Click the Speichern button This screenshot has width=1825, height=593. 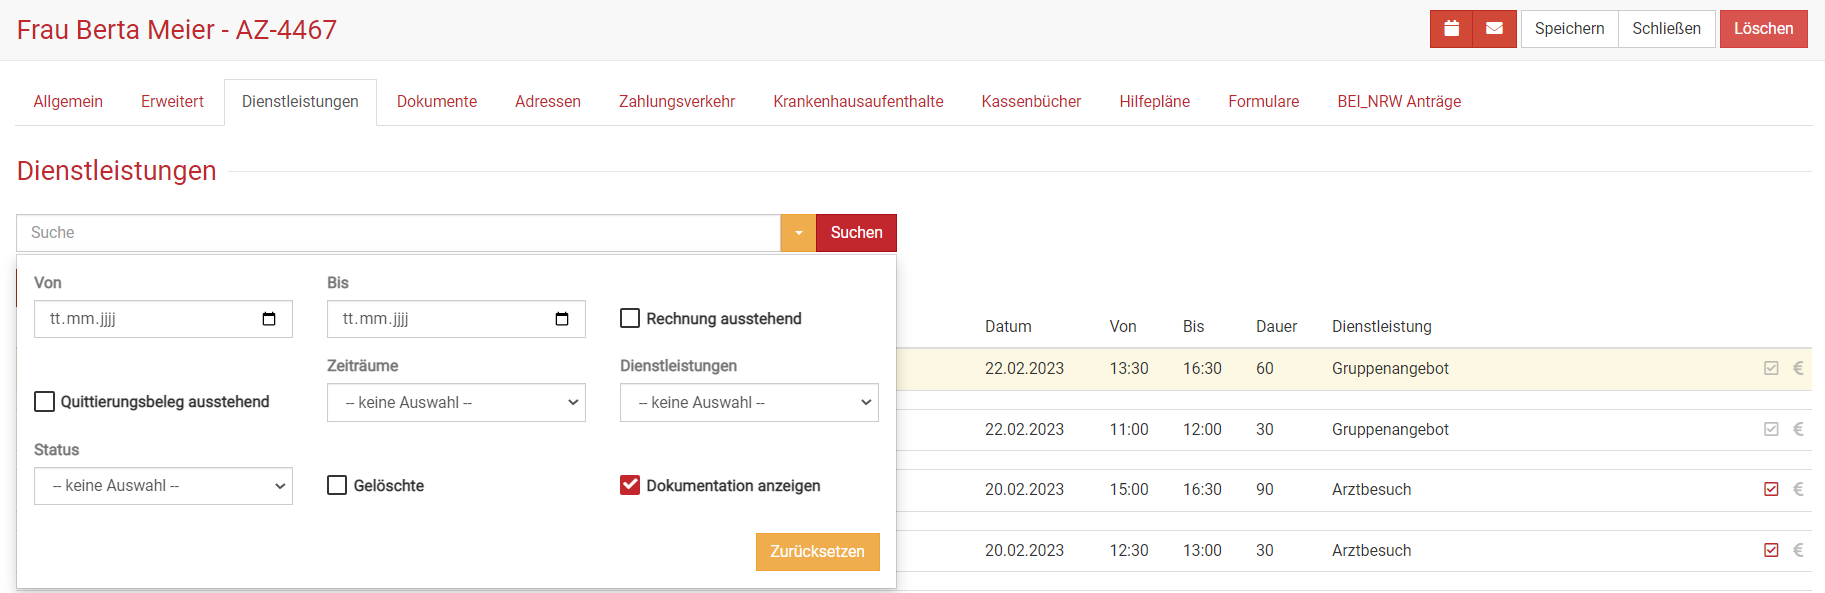coord(1569,29)
